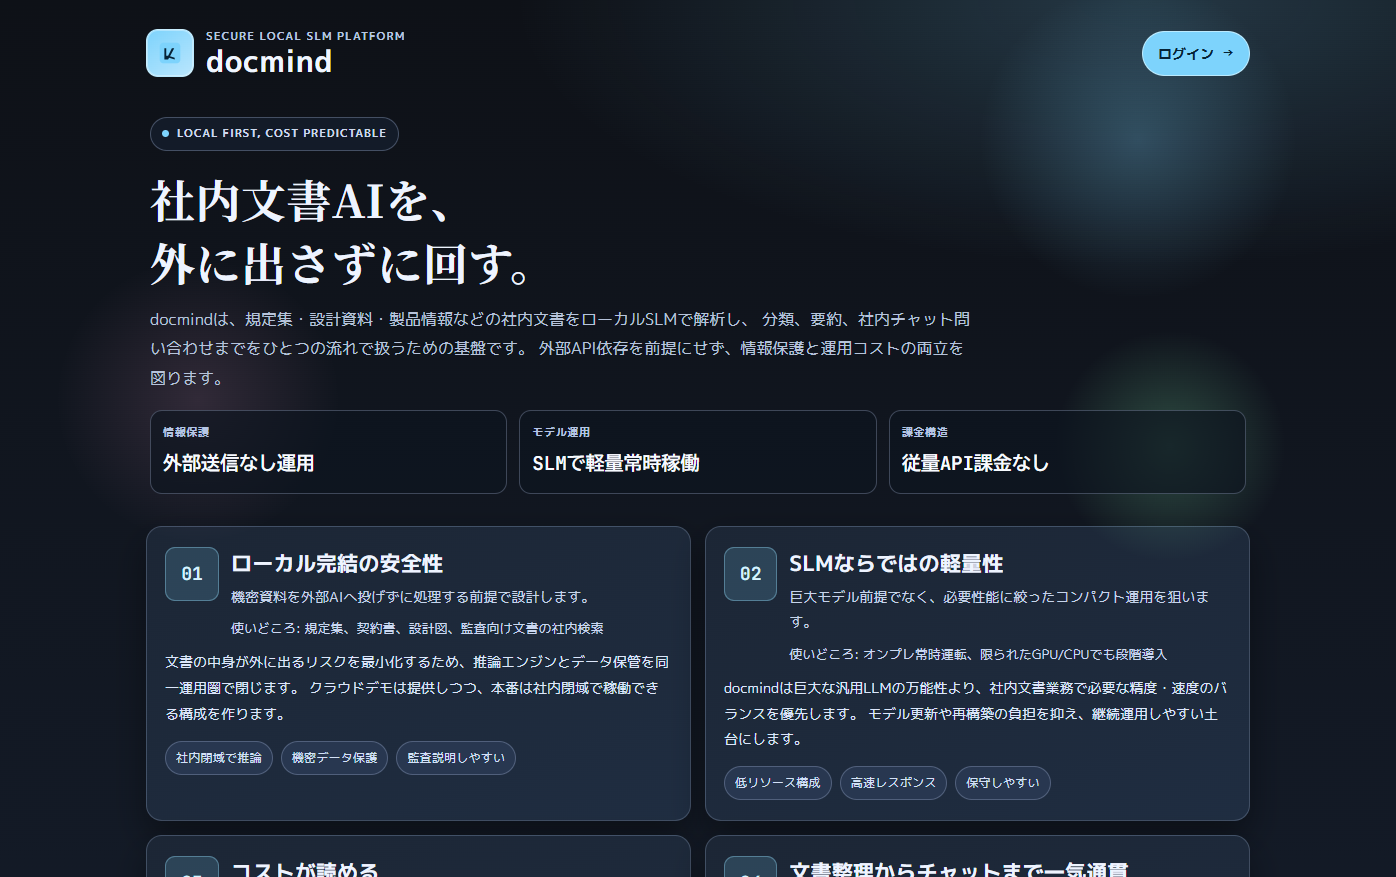Click the 文書整理からチャットまで card heading
This screenshot has width=1396, height=877.
coord(958,869)
